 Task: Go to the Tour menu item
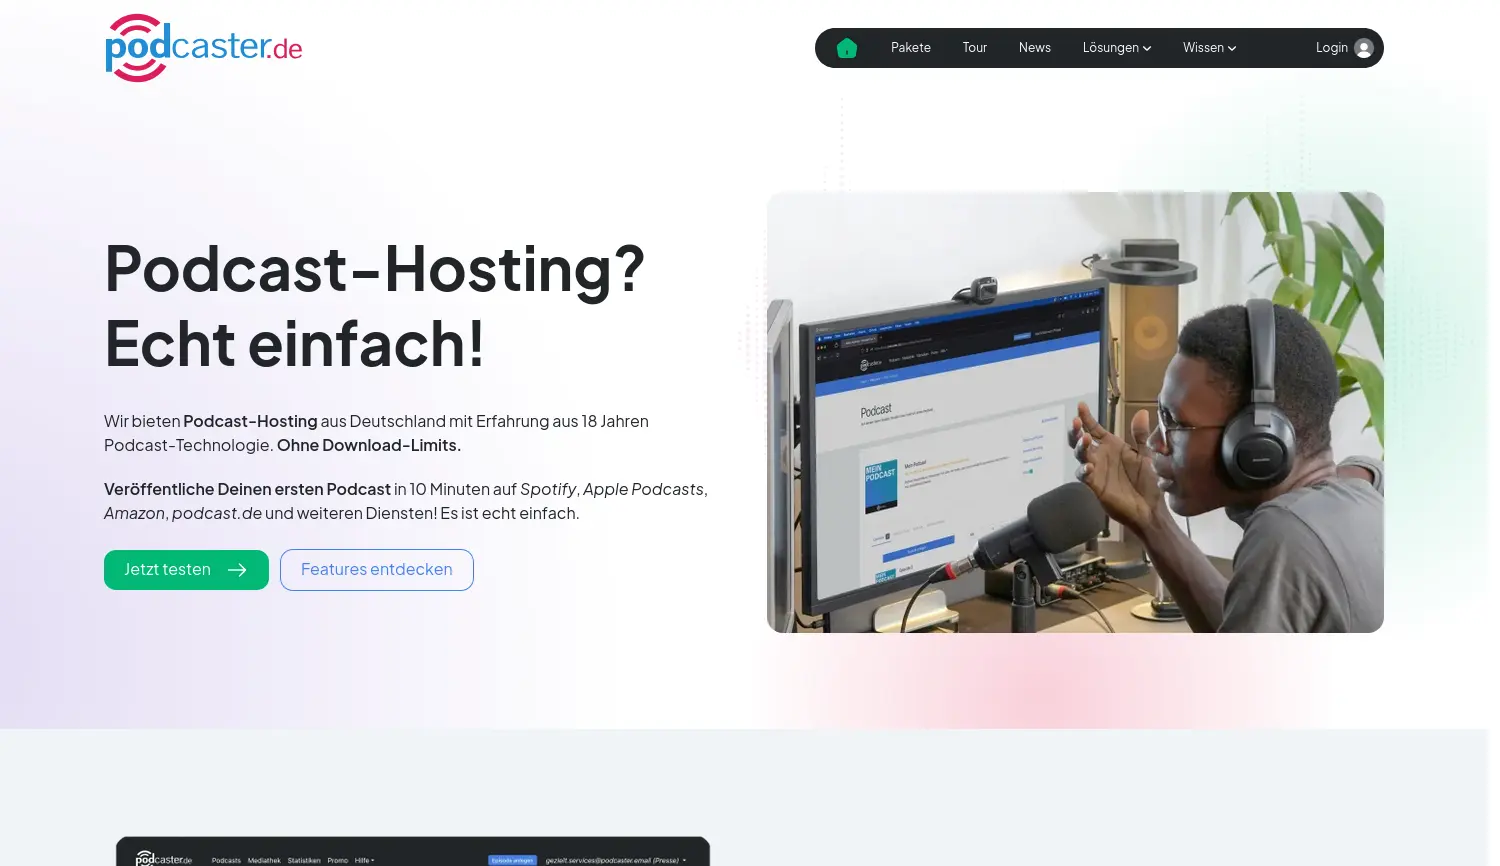pyautogui.click(x=974, y=48)
